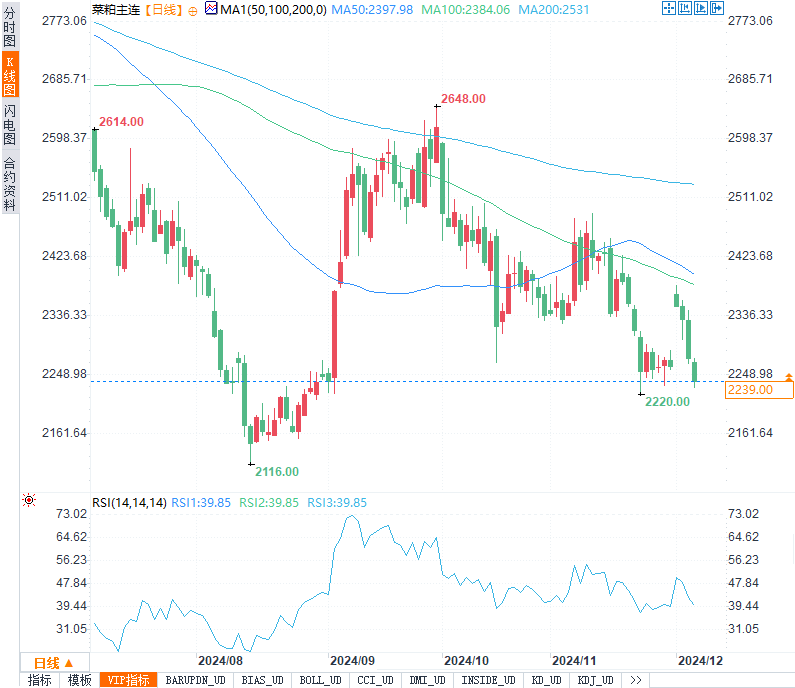Click the third icon in the top-right toolbar
Viewport: 795px width, 688px height.
point(700,9)
